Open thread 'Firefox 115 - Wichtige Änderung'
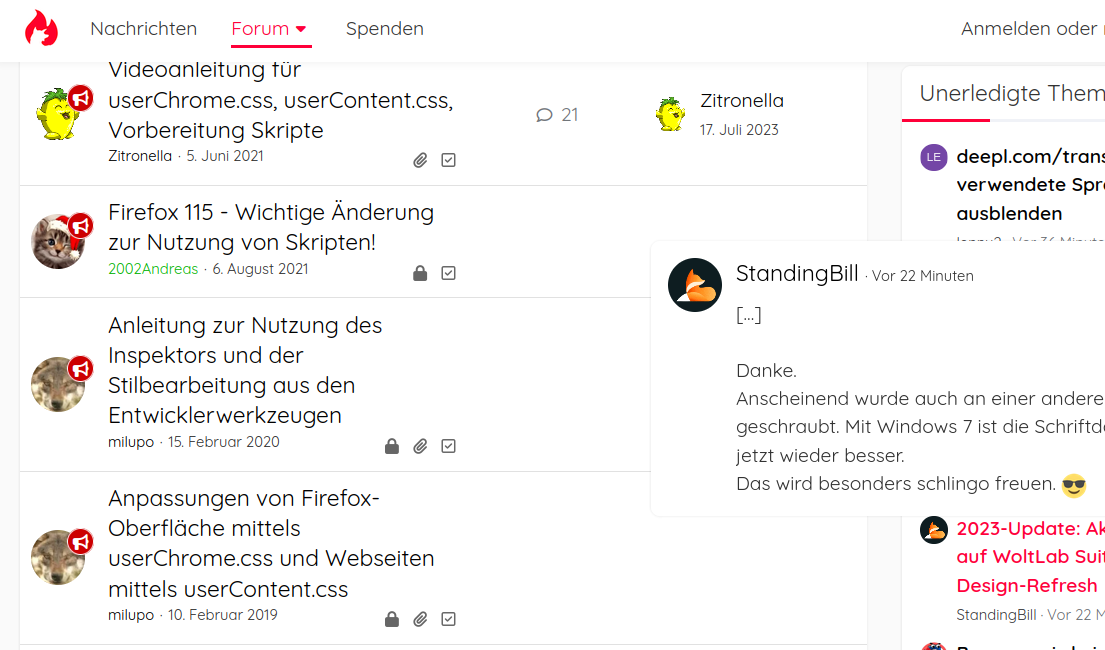This screenshot has width=1105, height=650. tap(271, 227)
